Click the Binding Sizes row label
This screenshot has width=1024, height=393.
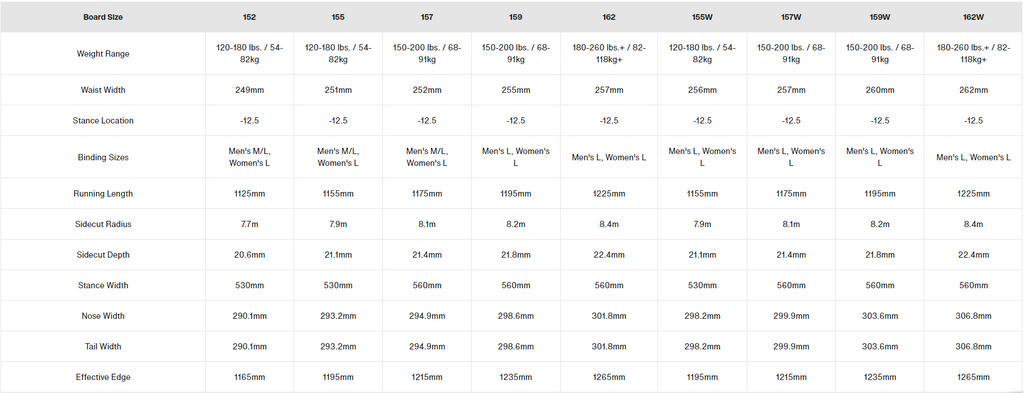point(103,157)
